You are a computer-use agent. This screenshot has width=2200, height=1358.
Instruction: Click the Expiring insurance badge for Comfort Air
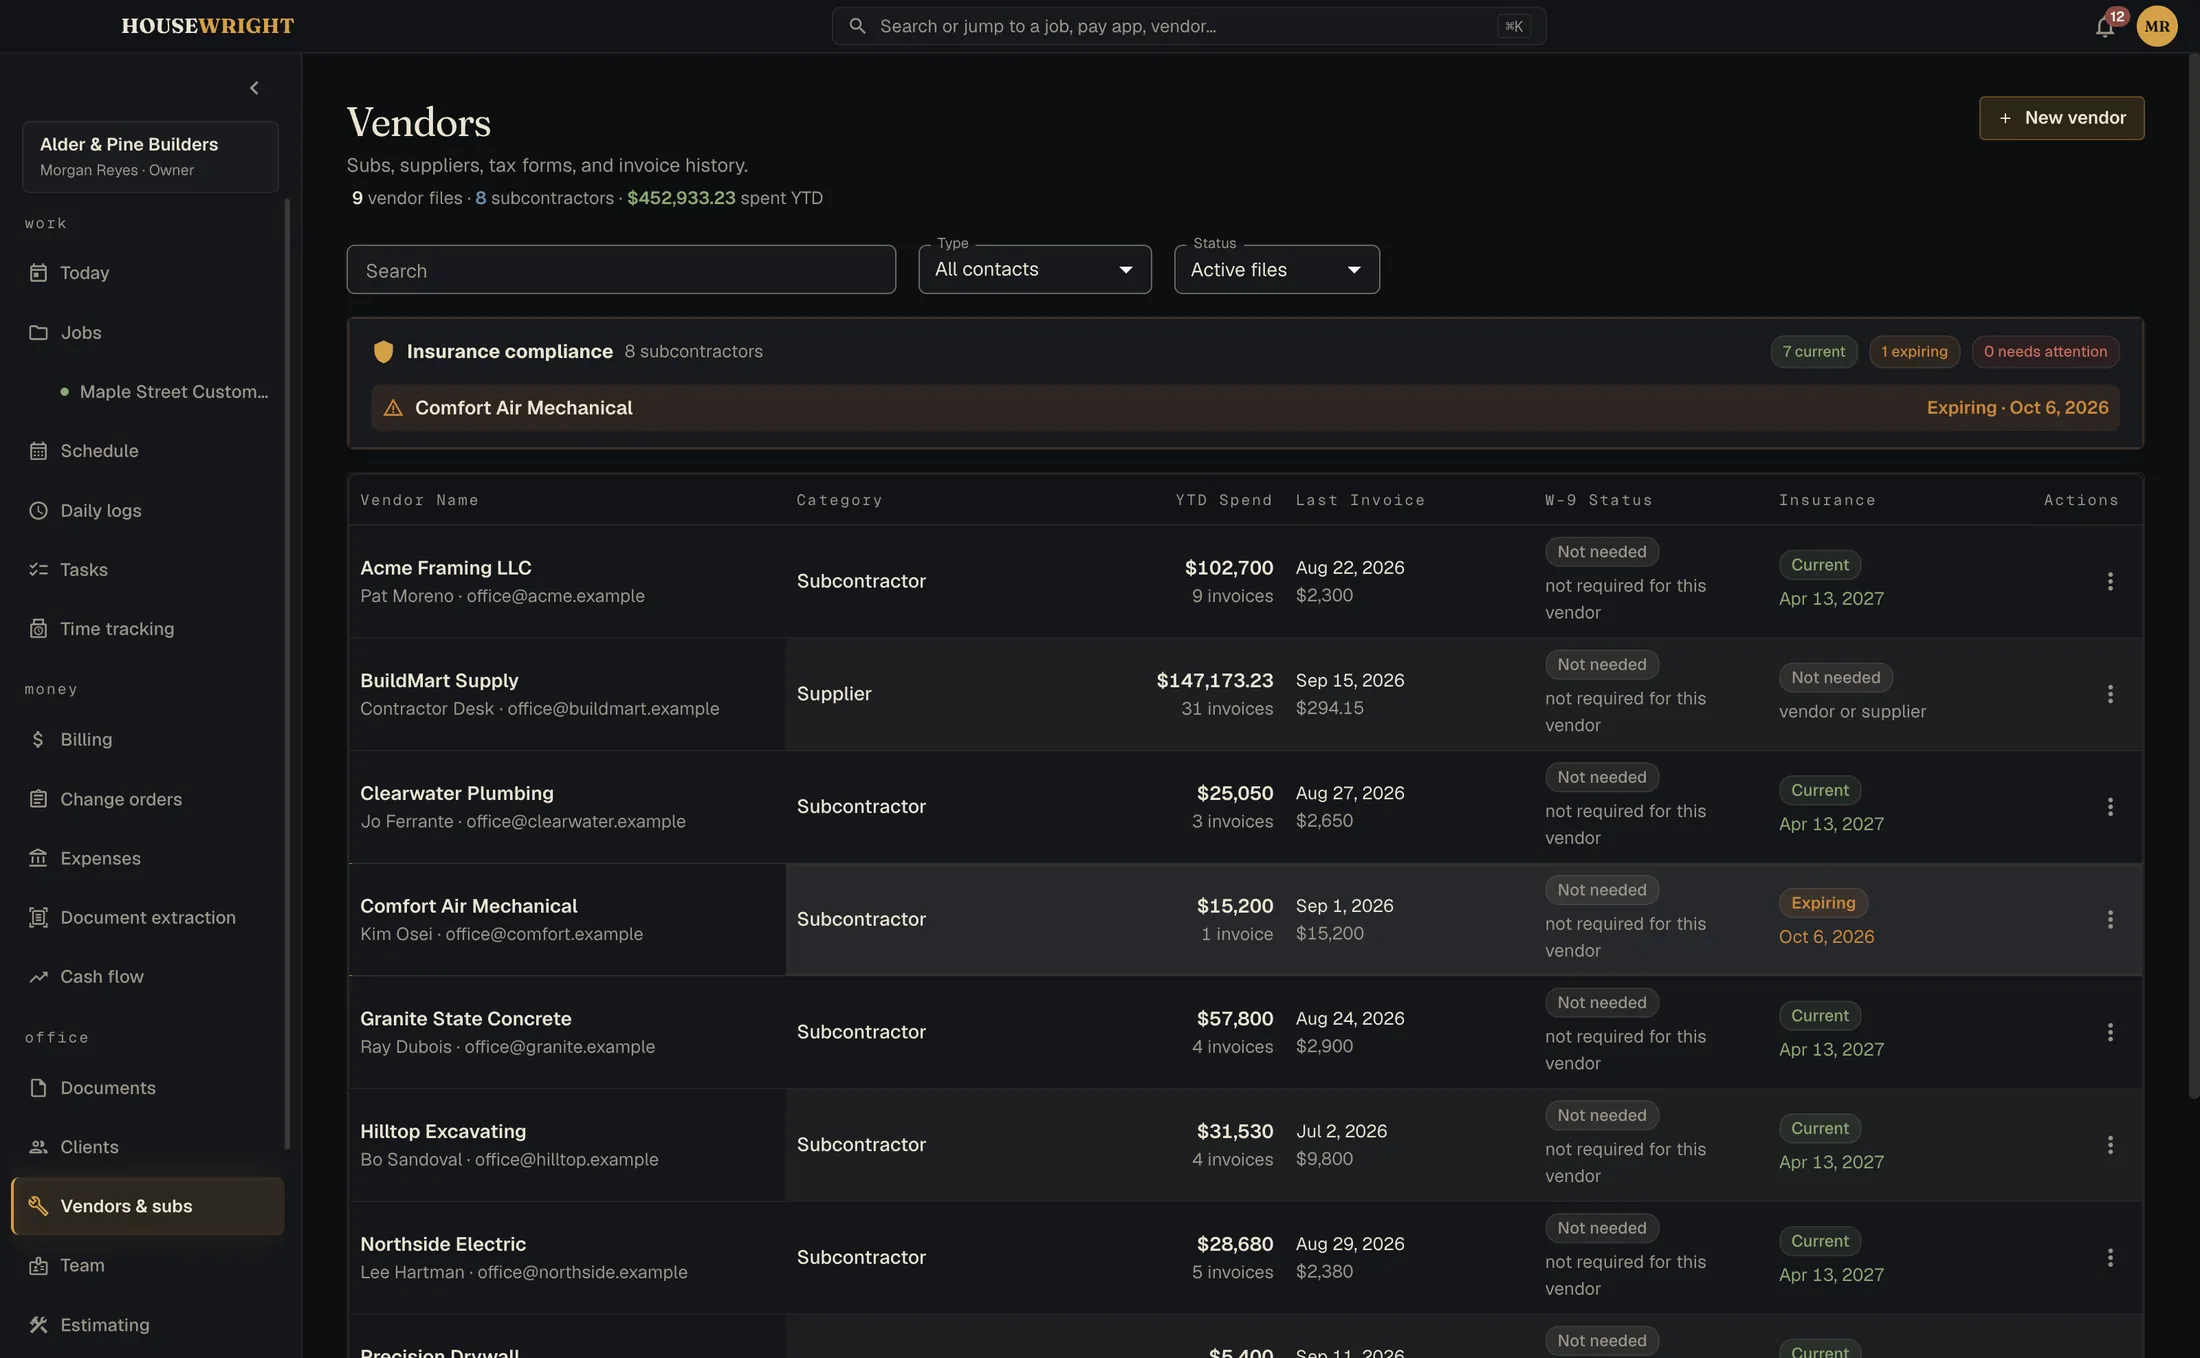coord(1822,903)
